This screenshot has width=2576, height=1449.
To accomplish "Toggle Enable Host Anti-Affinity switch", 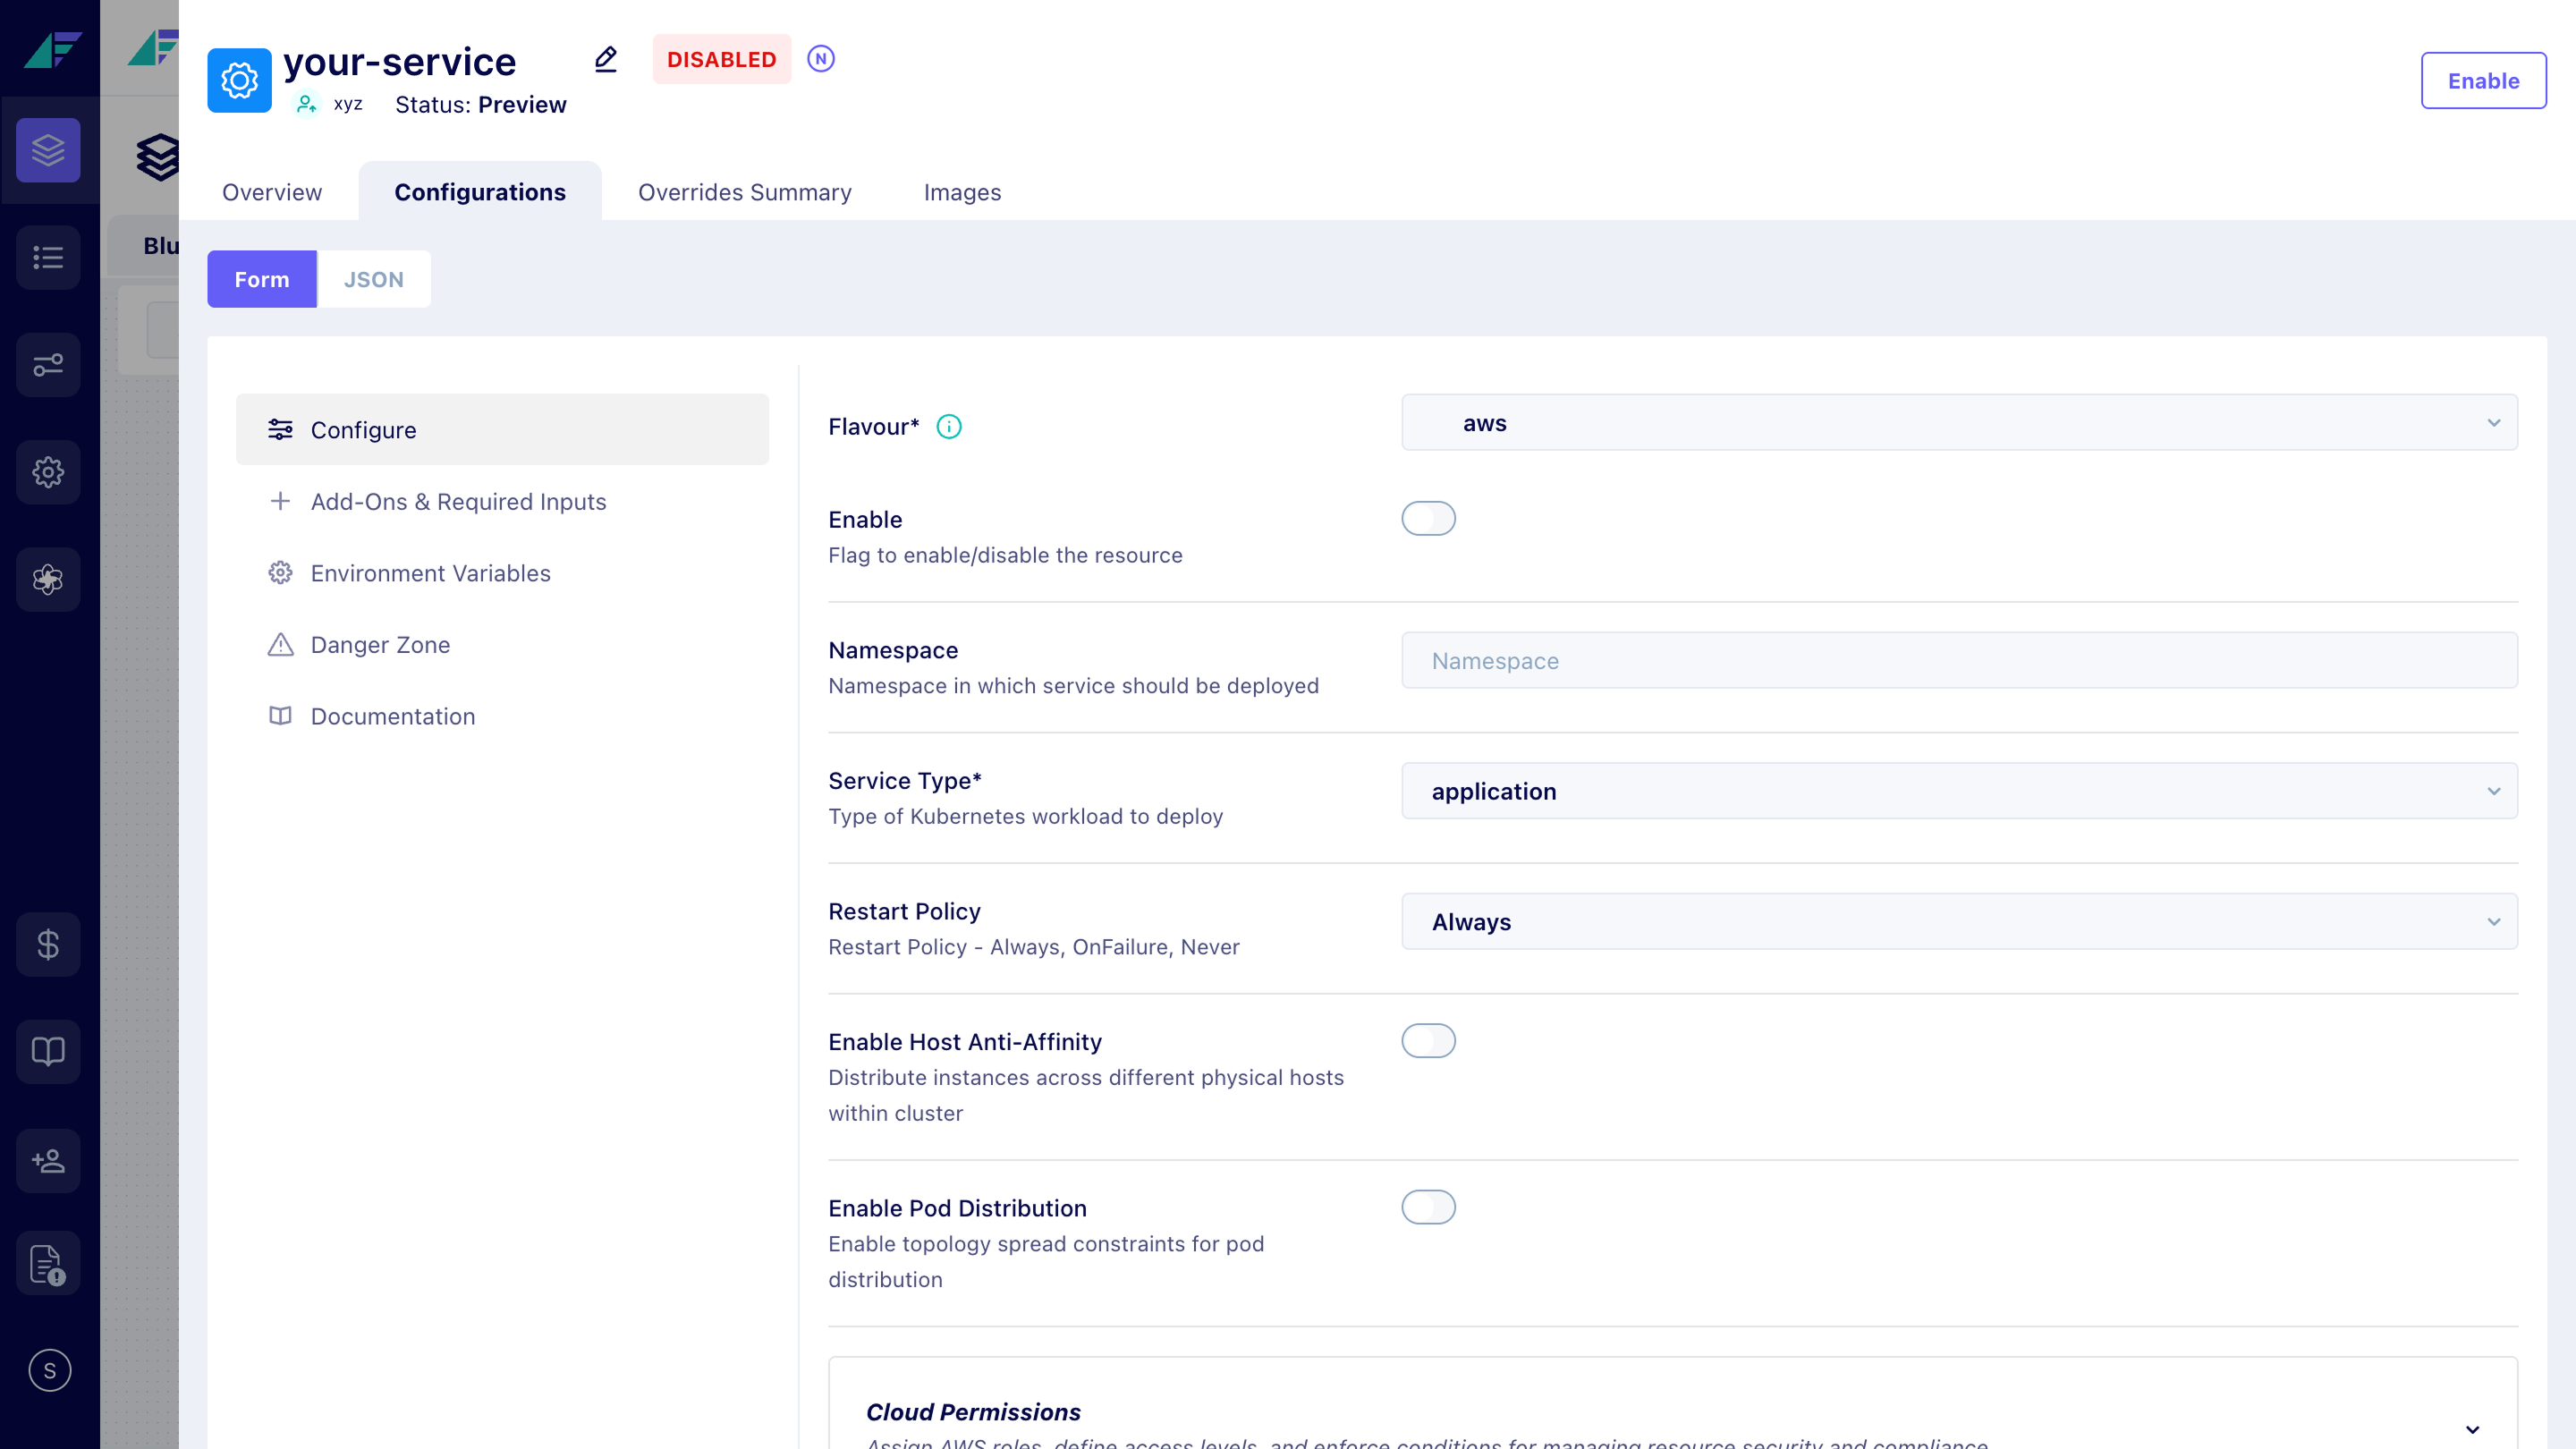I will pyautogui.click(x=1427, y=1041).
